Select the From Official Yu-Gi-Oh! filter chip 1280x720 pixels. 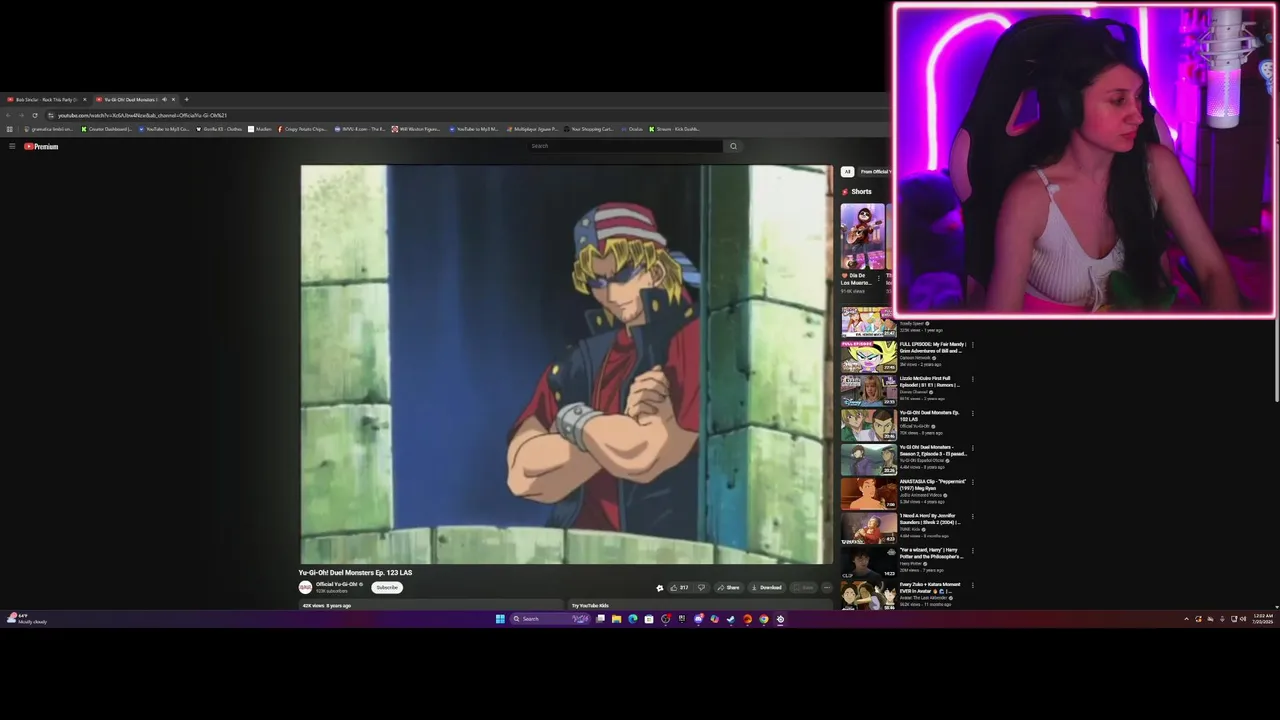(874, 171)
